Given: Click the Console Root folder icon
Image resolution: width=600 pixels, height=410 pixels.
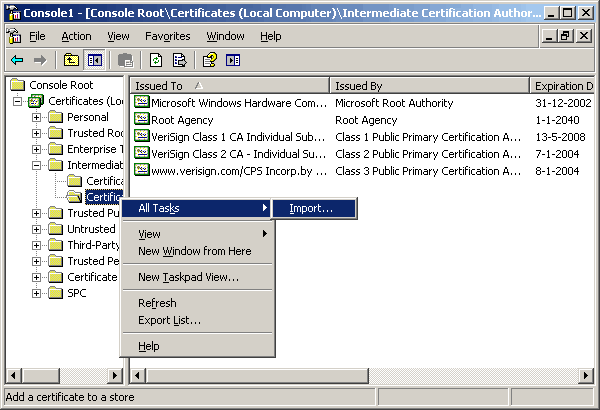Looking at the screenshot, I should click(x=18, y=85).
